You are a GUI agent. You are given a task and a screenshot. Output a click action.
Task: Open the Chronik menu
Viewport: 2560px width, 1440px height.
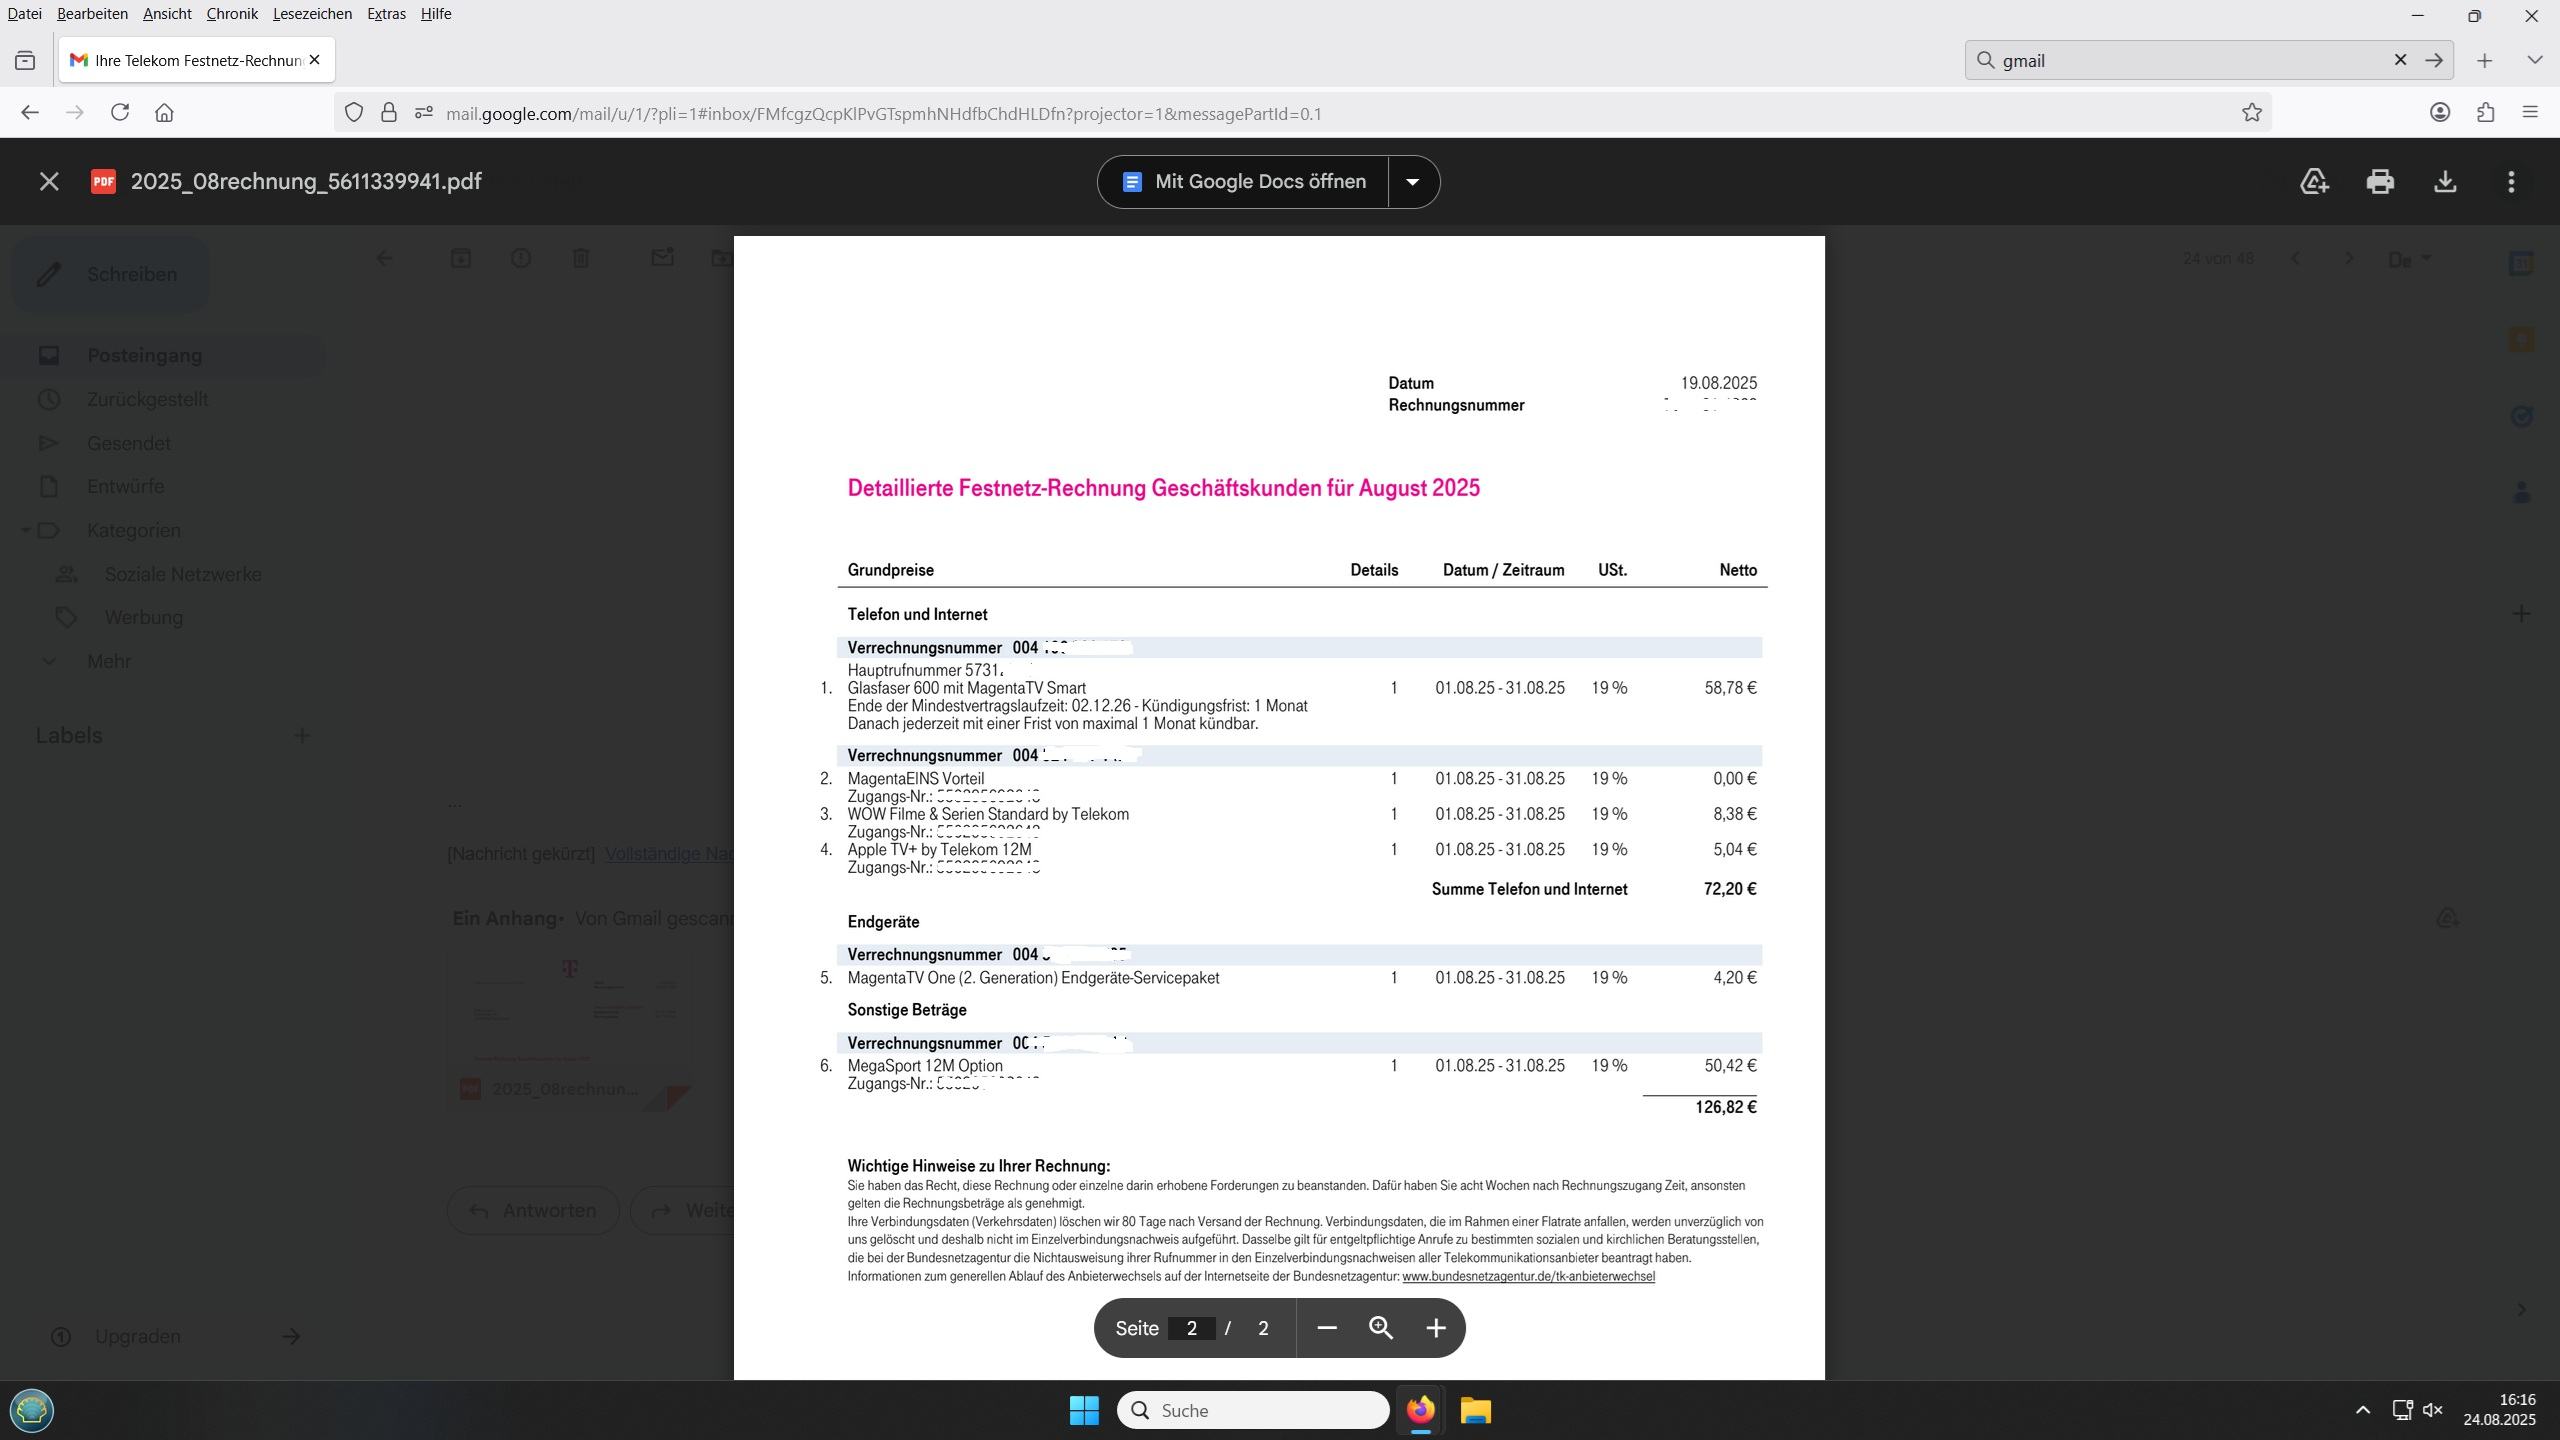pyautogui.click(x=232, y=14)
